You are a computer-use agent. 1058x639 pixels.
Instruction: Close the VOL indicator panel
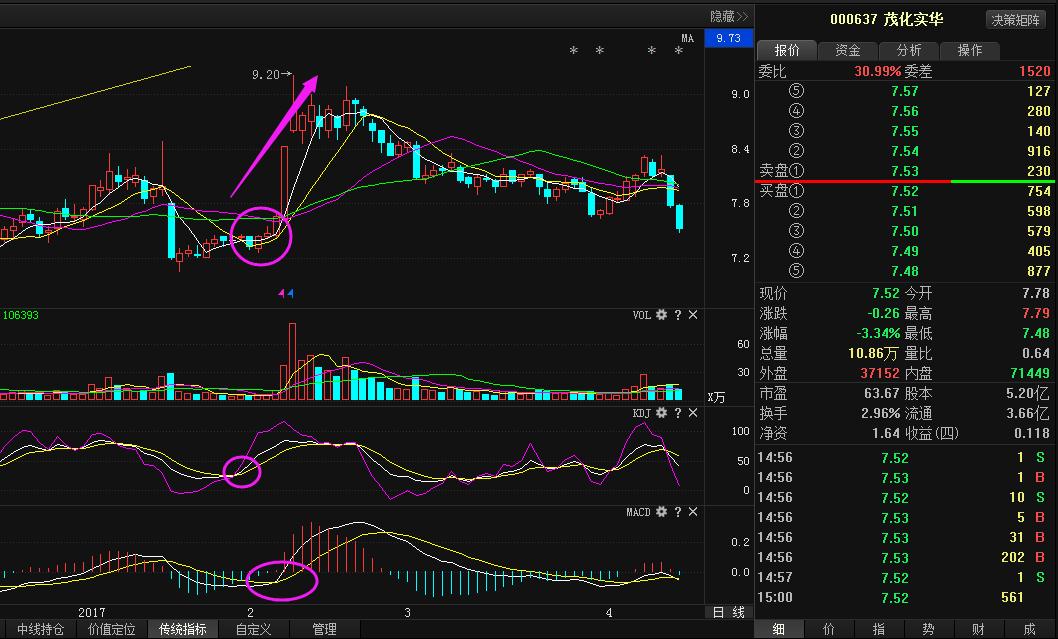pyautogui.click(x=693, y=315)
